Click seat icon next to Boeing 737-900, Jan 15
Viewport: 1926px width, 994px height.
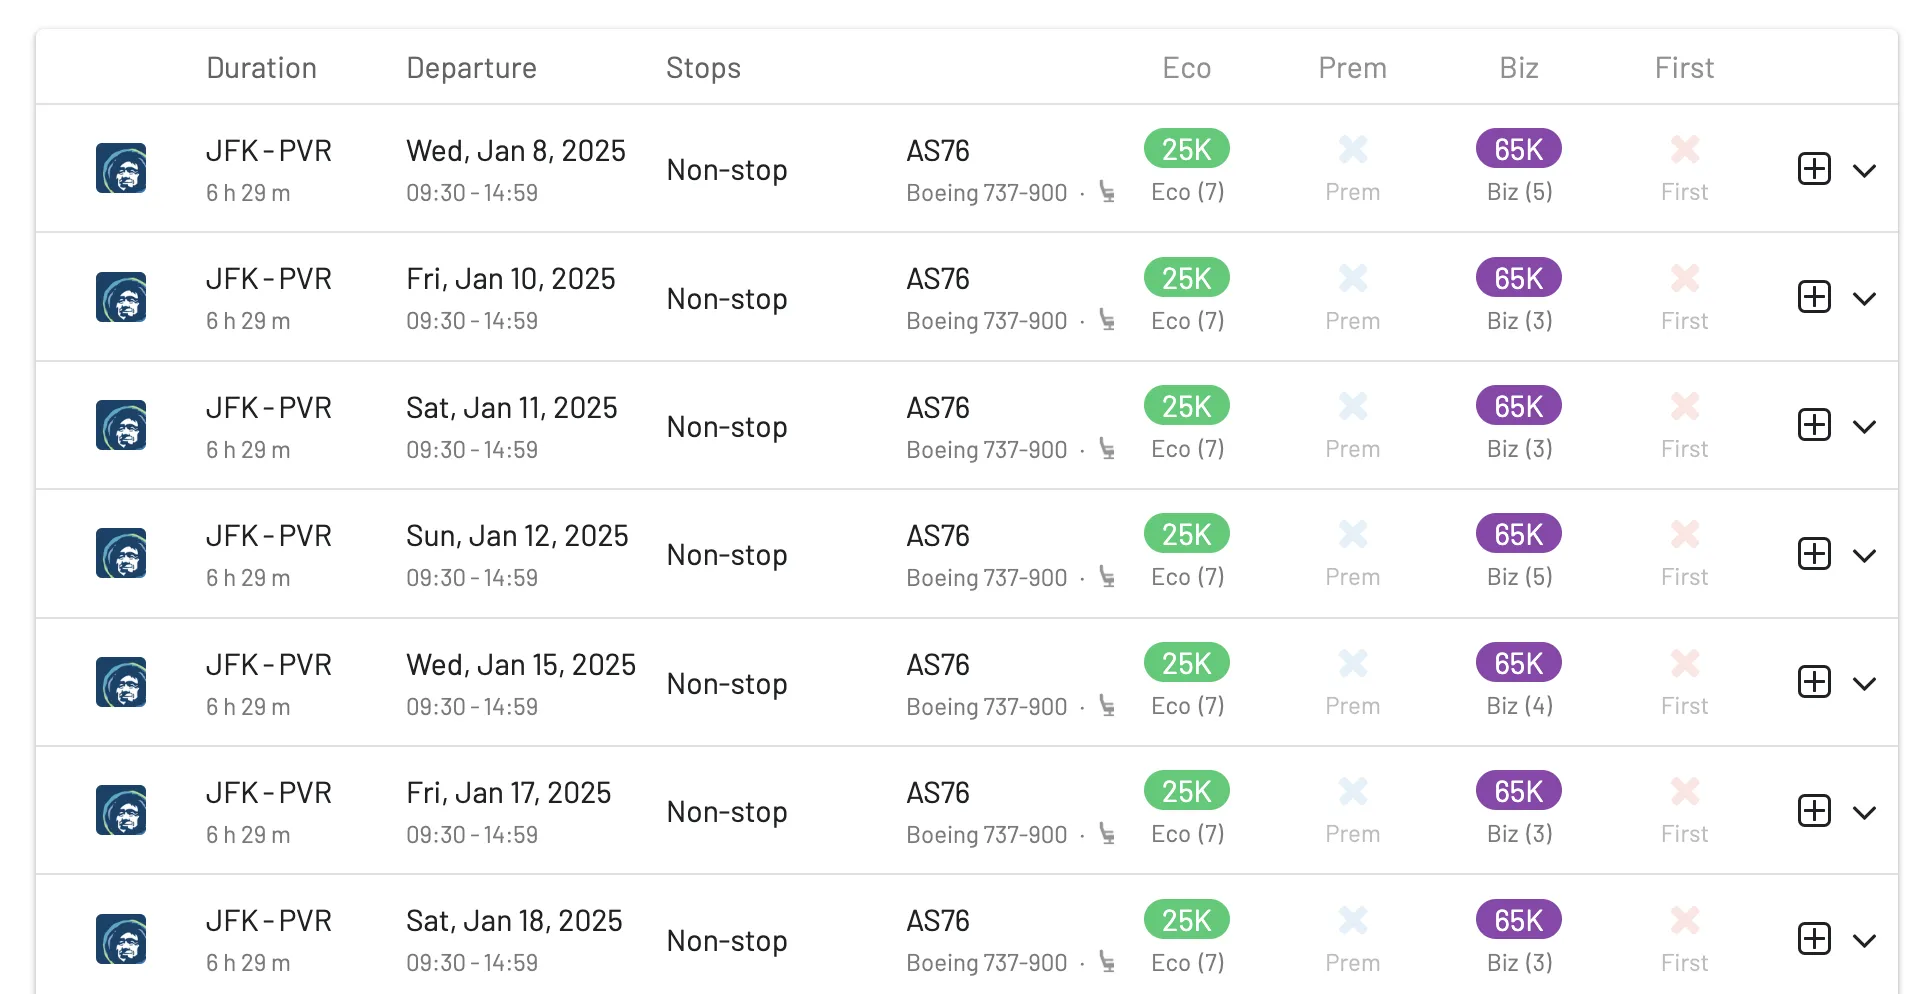coord(1107,705)
